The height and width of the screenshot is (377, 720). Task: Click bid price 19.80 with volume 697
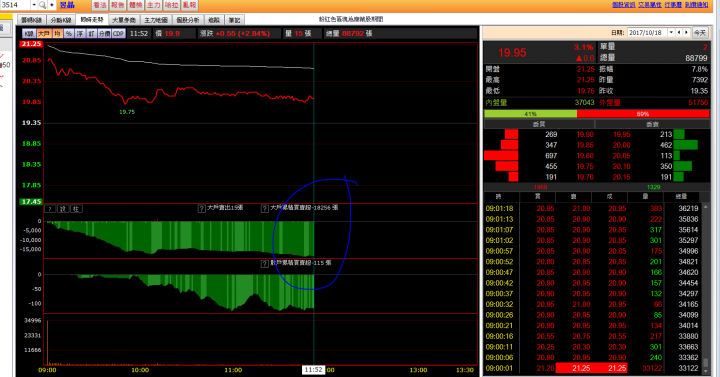pyautogui.click(x=585, y=156)
